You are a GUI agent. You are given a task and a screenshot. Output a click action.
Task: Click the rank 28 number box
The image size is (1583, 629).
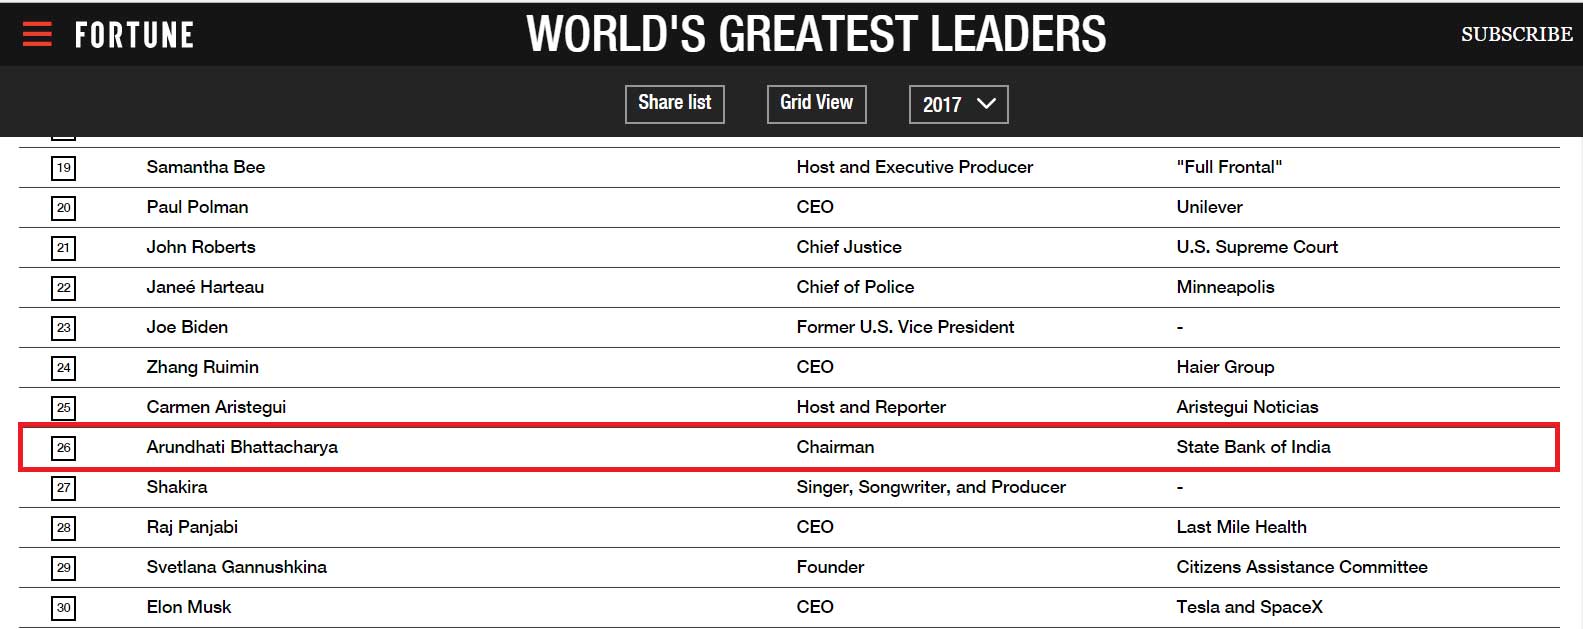click(63, 527)
